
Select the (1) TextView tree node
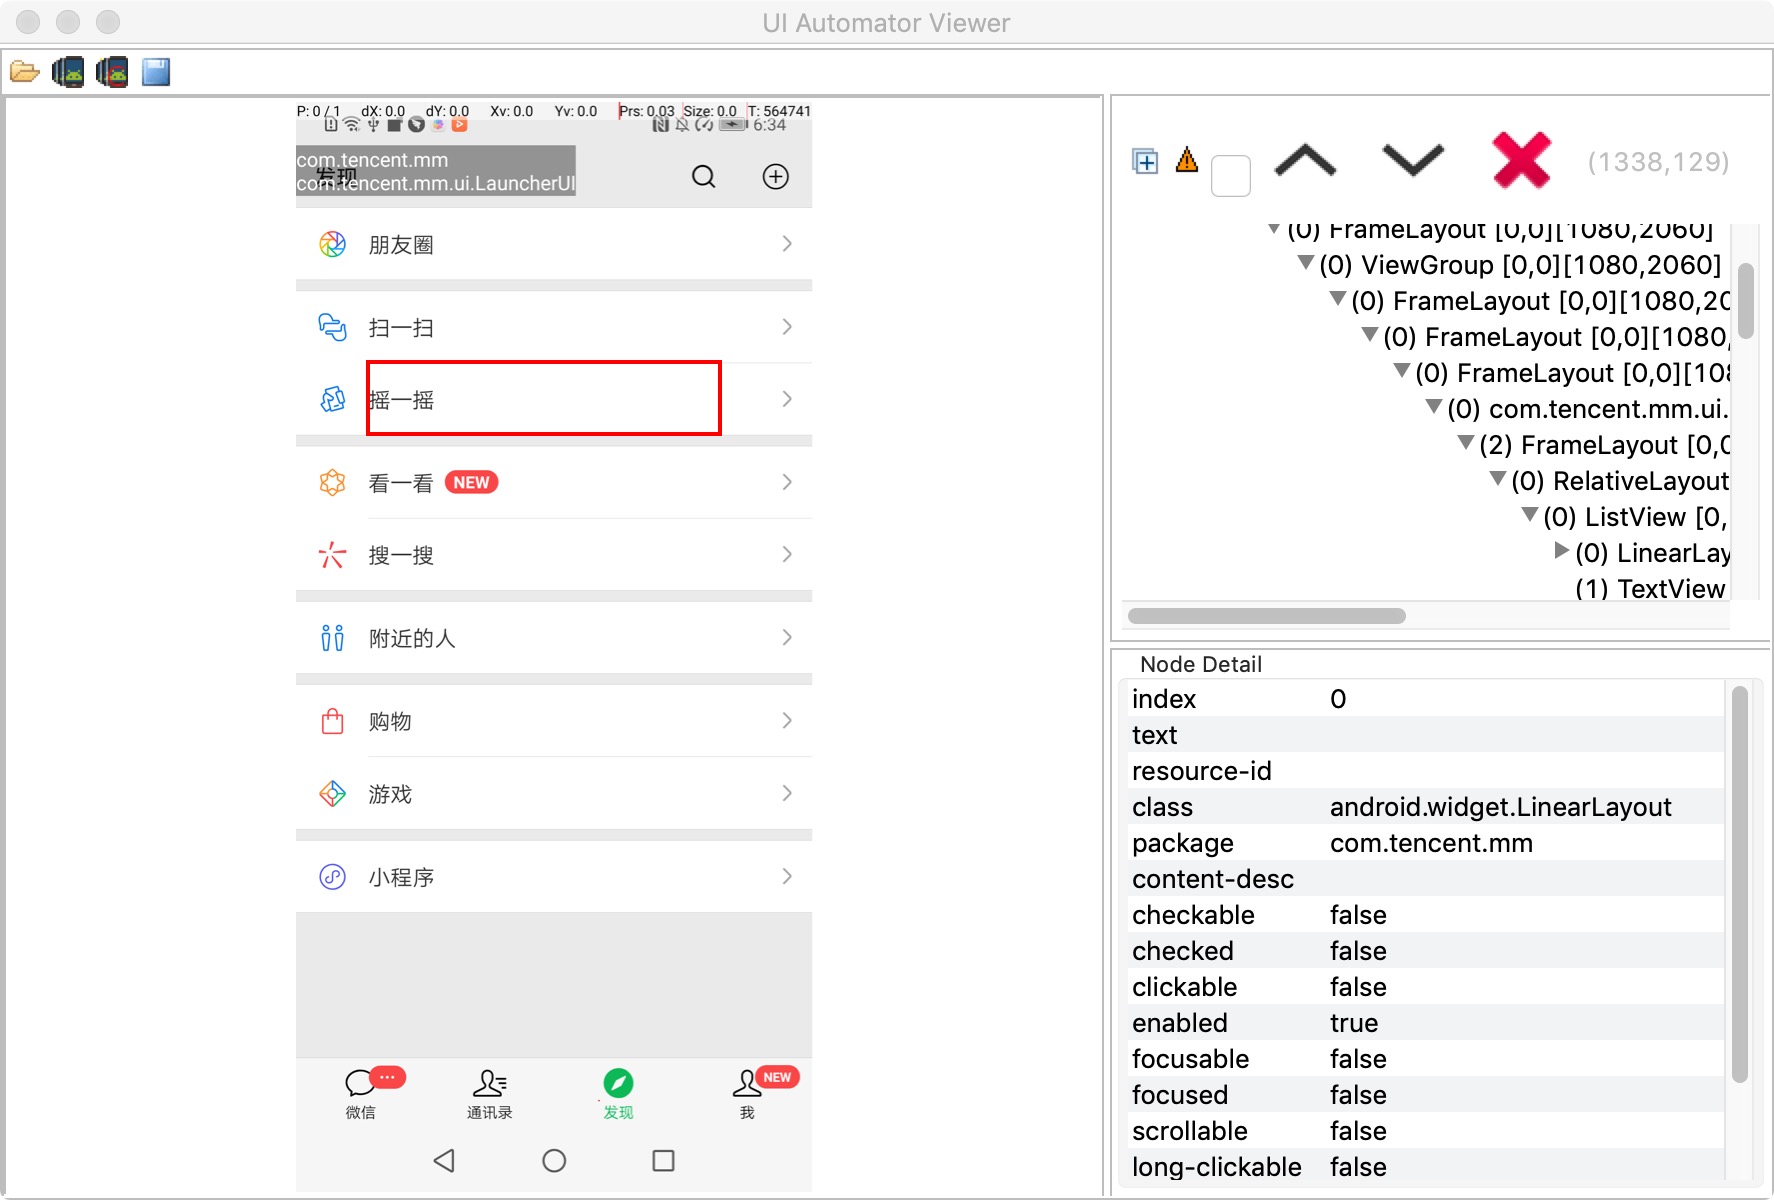1651,588
